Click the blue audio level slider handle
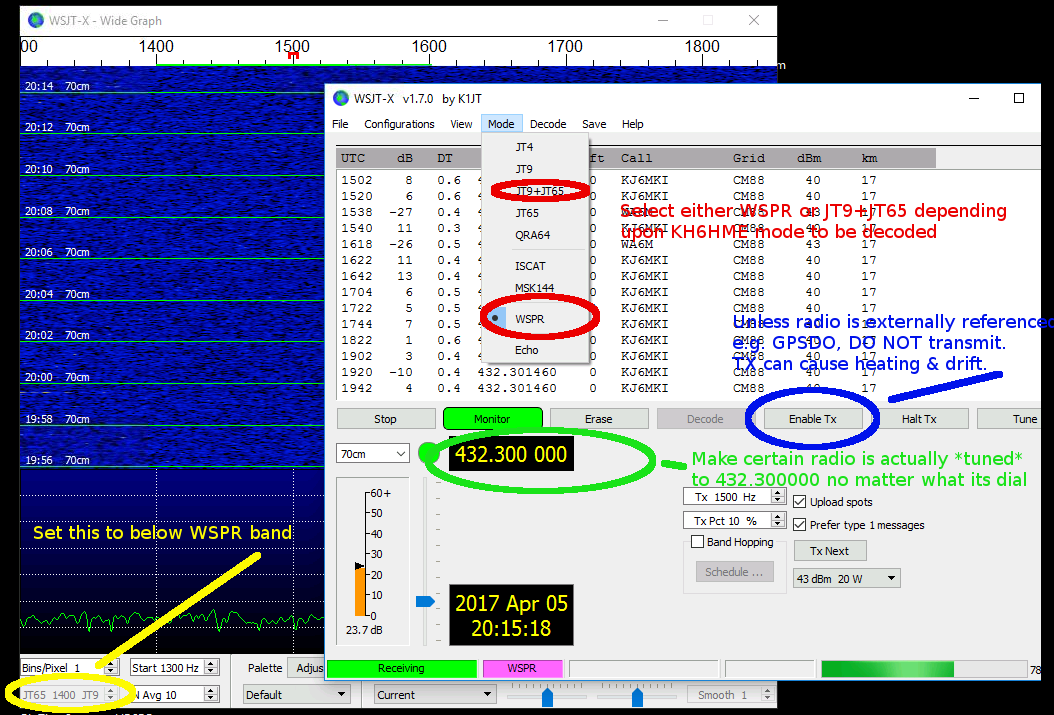Viewport: 1054px width, 715px height. (x=425, y=601)
